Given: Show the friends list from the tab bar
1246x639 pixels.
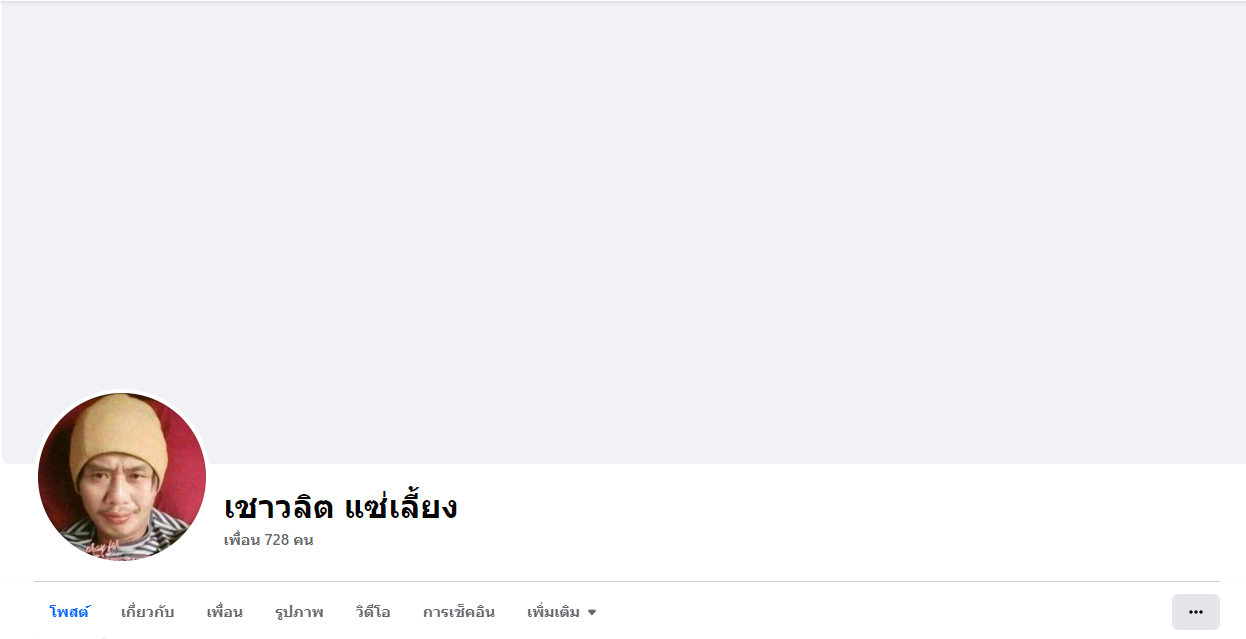Looking at the screenshot, I should [x=224, y=612].
